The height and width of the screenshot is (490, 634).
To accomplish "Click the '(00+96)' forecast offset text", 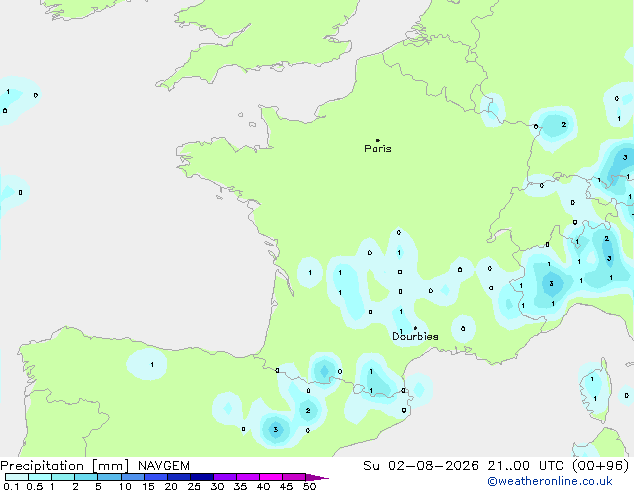I will [x=600, y=466].
